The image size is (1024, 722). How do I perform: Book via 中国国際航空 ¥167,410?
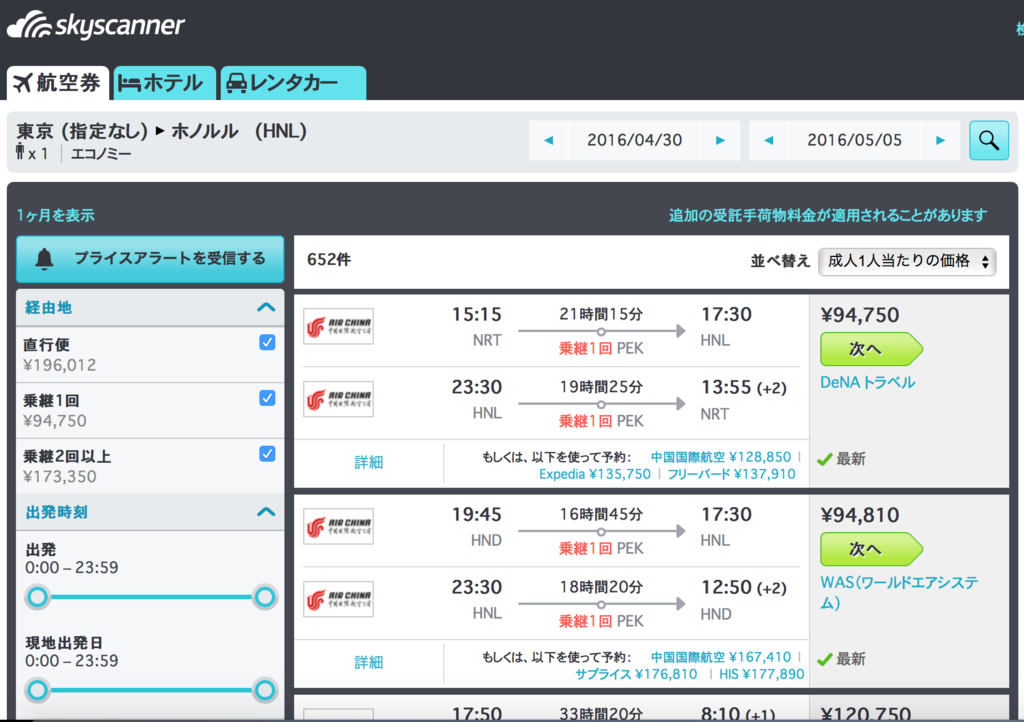[x=720, y=657]
